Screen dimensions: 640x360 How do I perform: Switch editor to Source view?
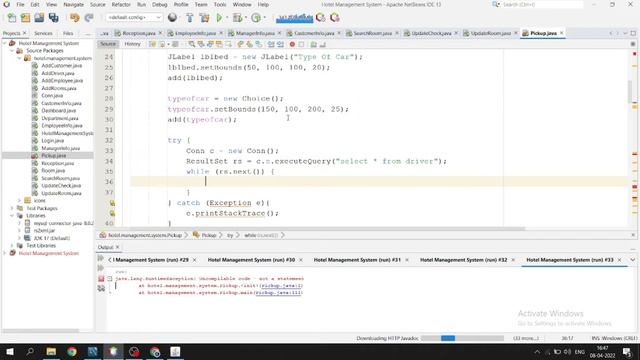pos(108,44)
